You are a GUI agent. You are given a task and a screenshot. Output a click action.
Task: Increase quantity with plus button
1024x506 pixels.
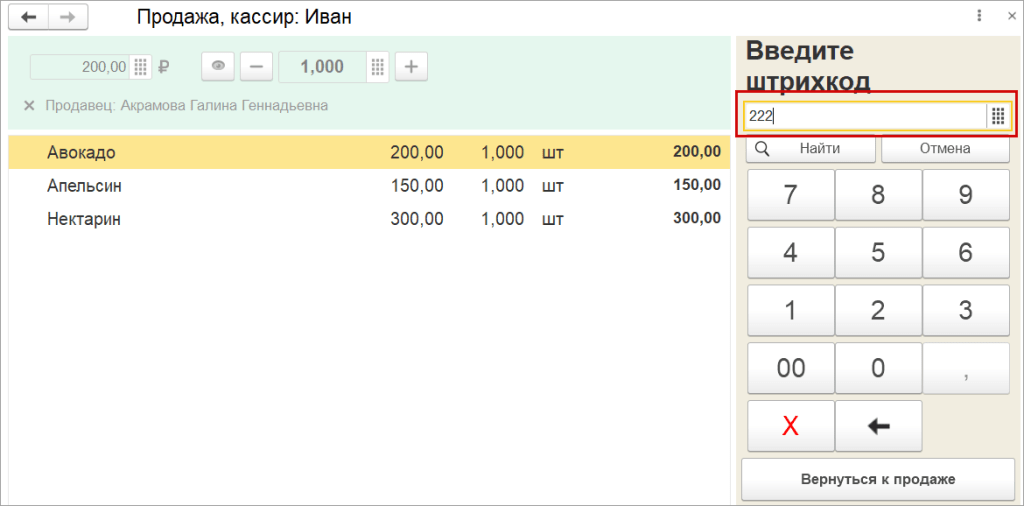[x=411, y=67]
